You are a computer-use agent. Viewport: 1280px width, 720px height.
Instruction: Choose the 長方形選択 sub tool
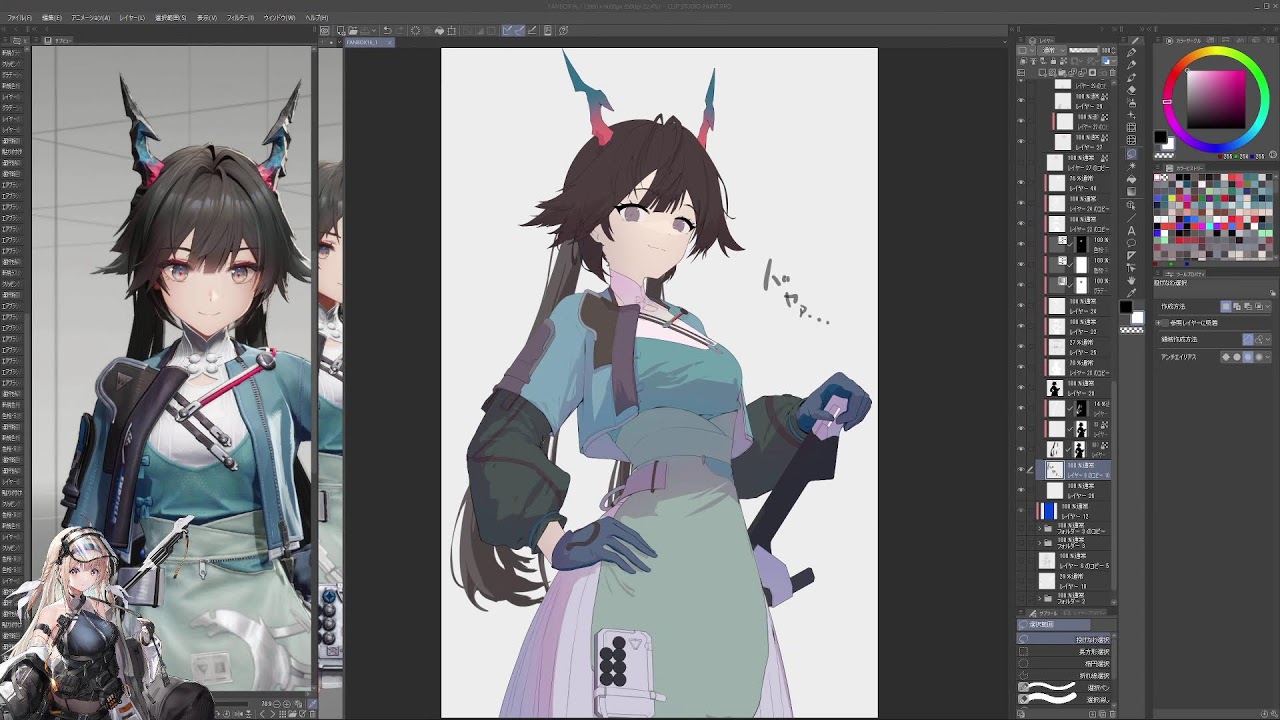pos(1064,651)
